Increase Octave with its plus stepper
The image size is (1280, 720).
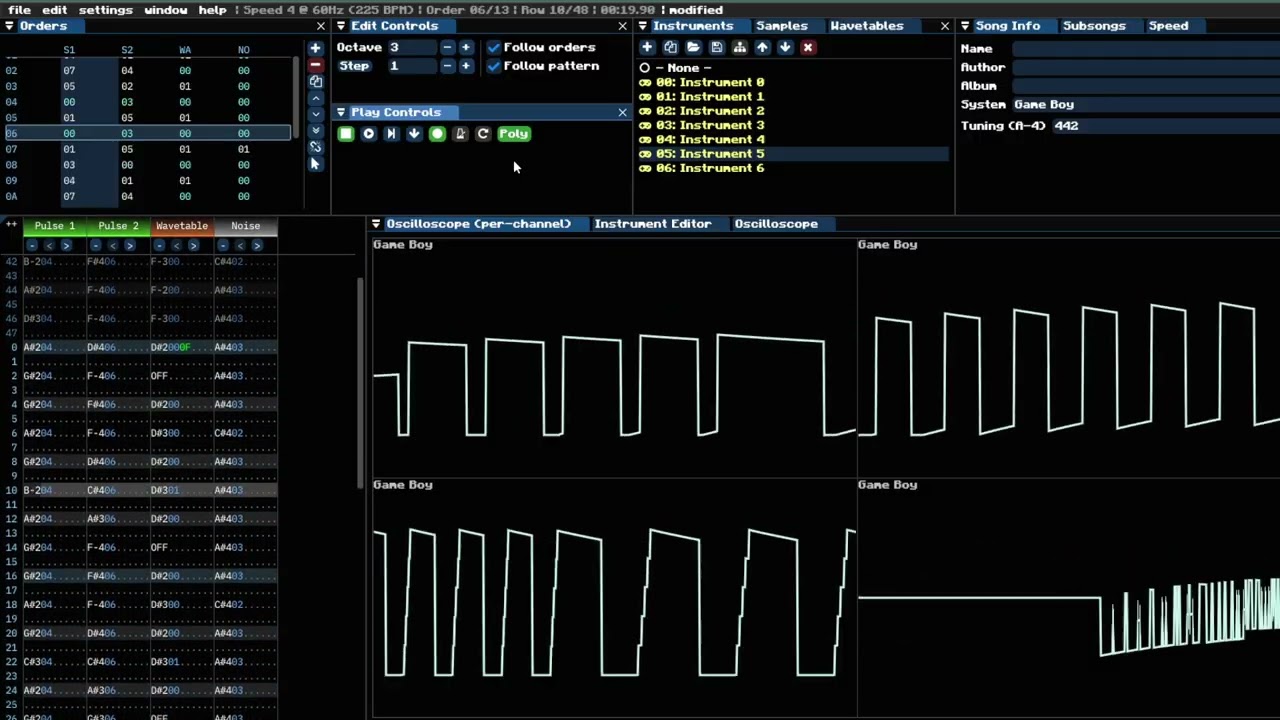click(465, 48)
